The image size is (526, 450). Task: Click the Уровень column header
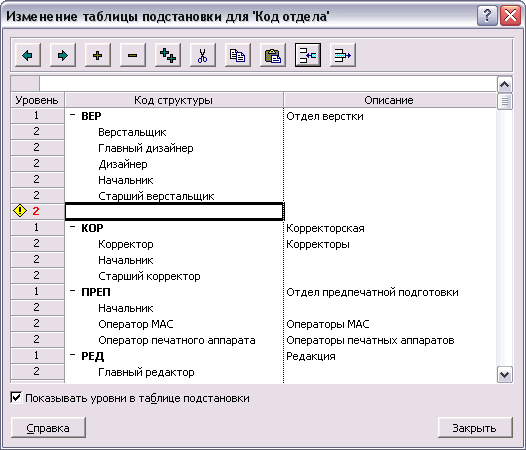pyautogui.click(x=37, y=100)
